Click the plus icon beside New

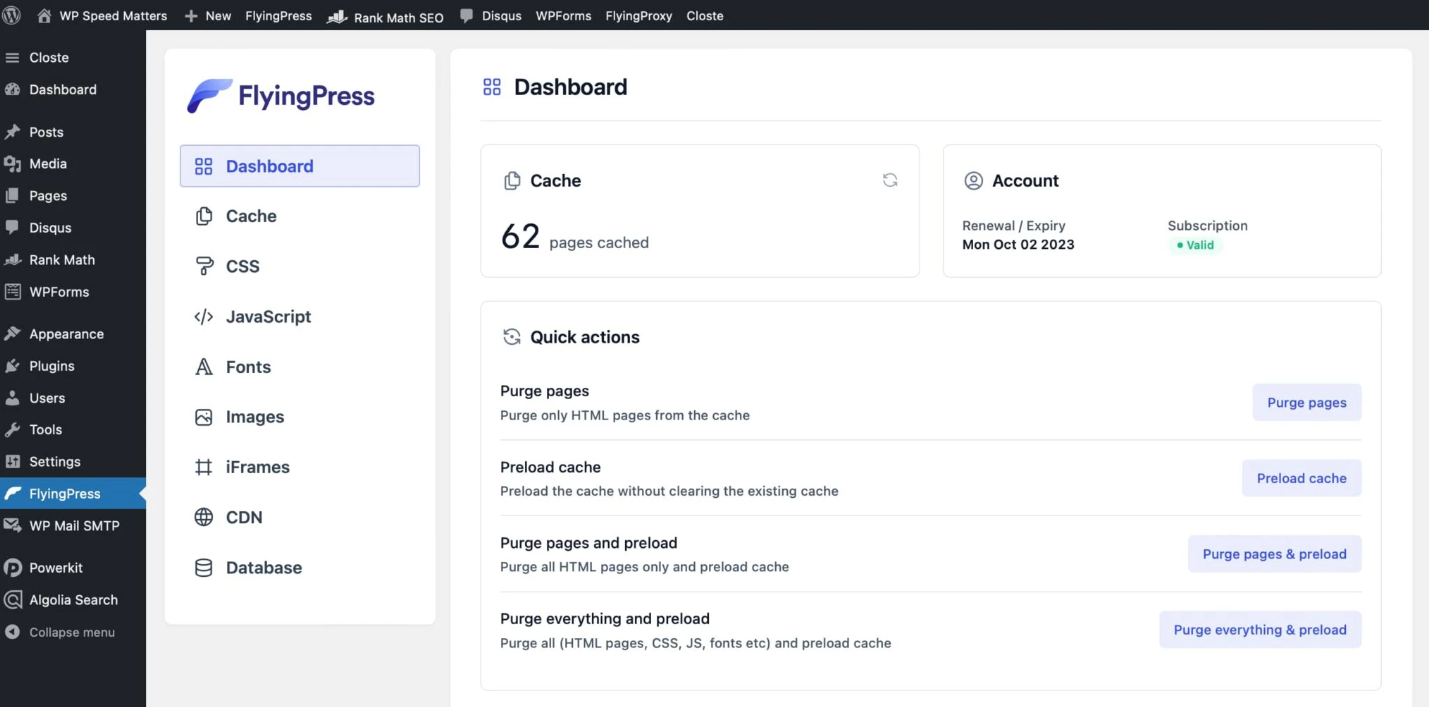[x=191, y=16]
